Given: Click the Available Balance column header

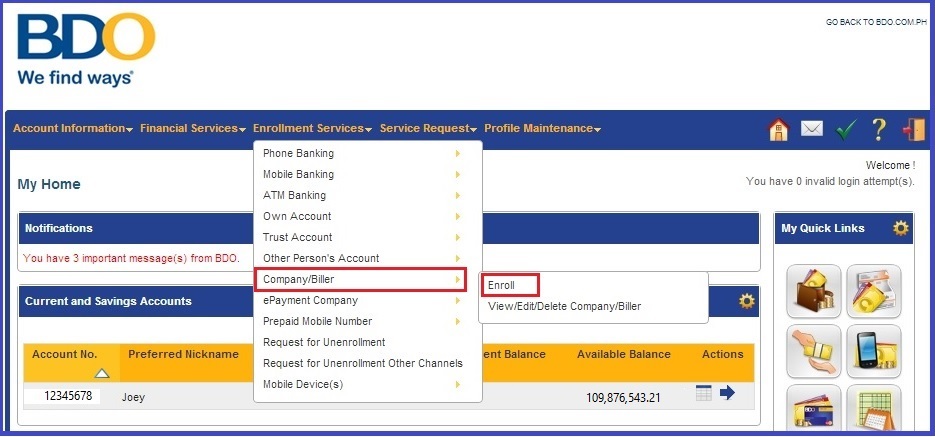Looking at the screenshot, I should coord(624,354).
